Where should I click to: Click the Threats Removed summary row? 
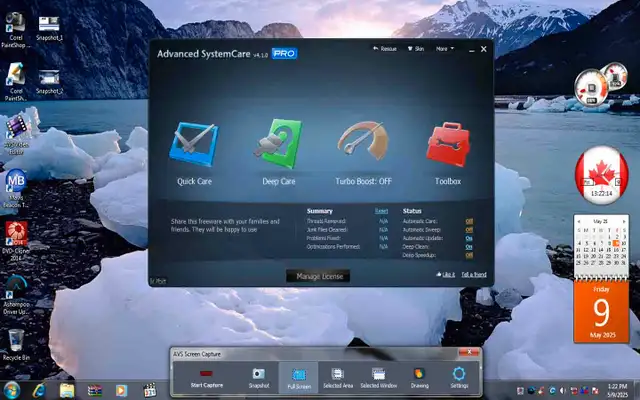pos(347,221)
